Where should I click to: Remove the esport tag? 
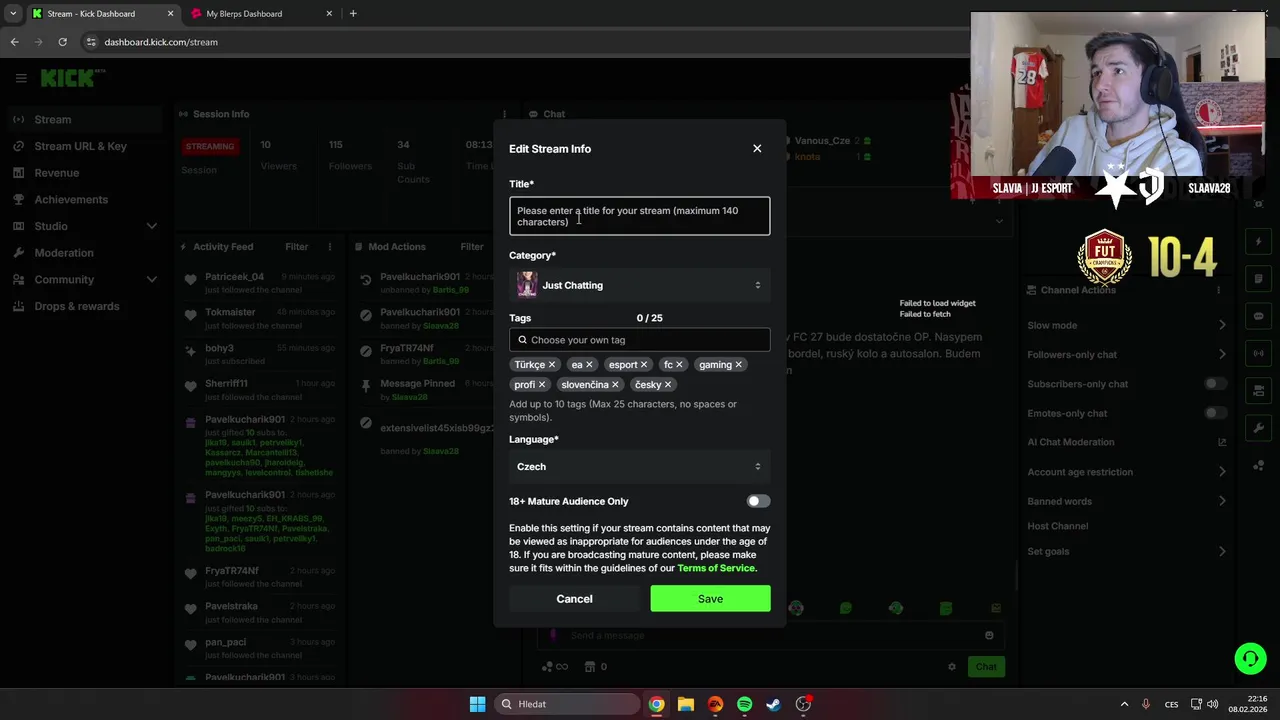tap(644, 365)
